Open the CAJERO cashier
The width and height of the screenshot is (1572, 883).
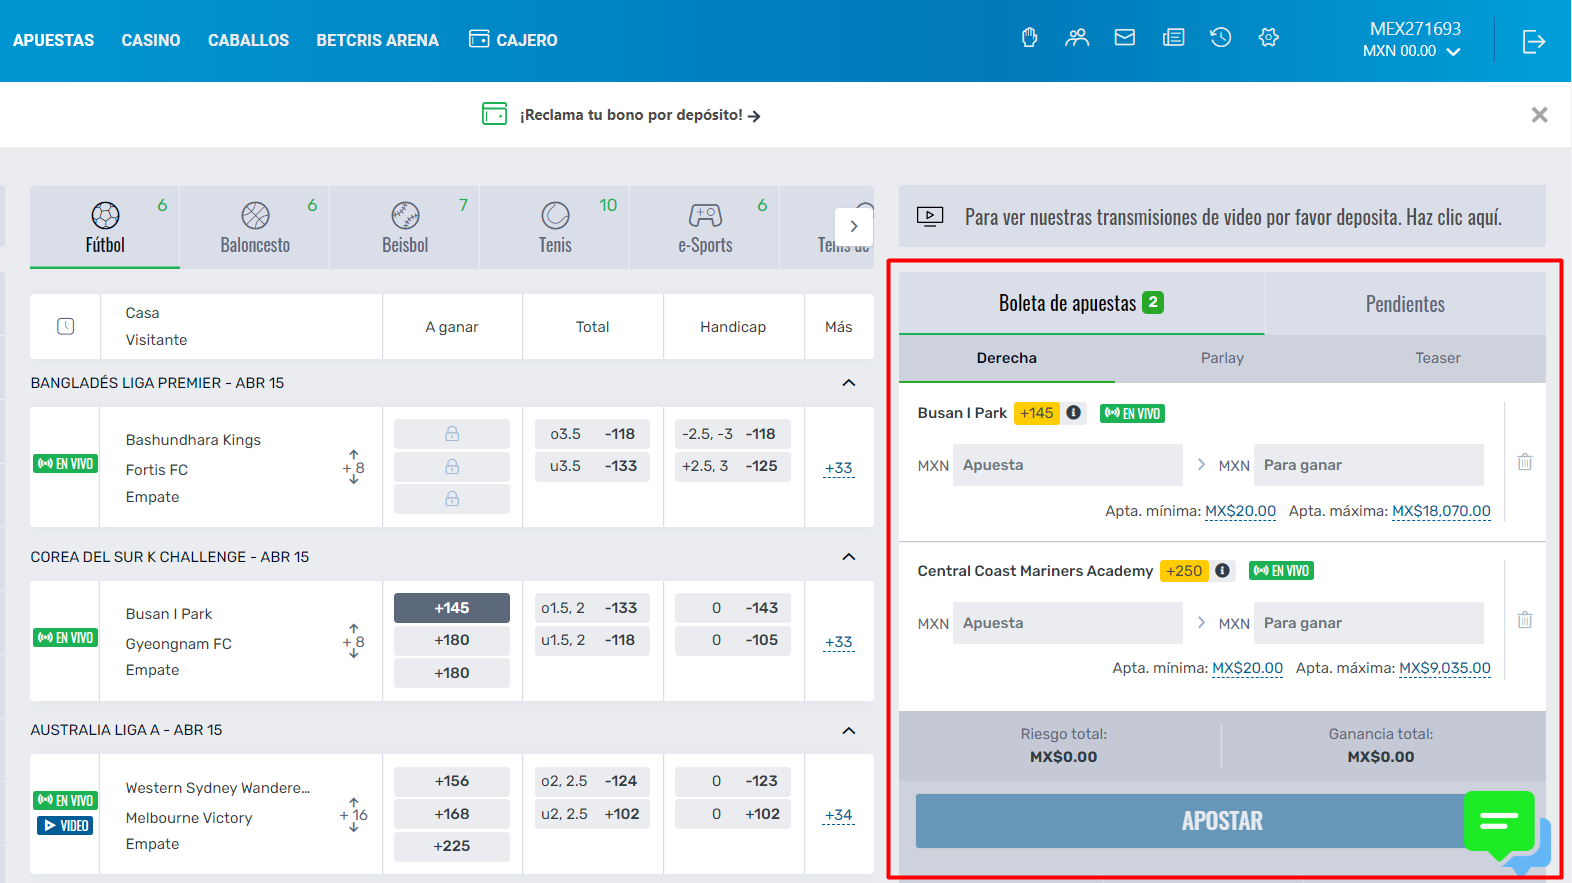(513, 40)
